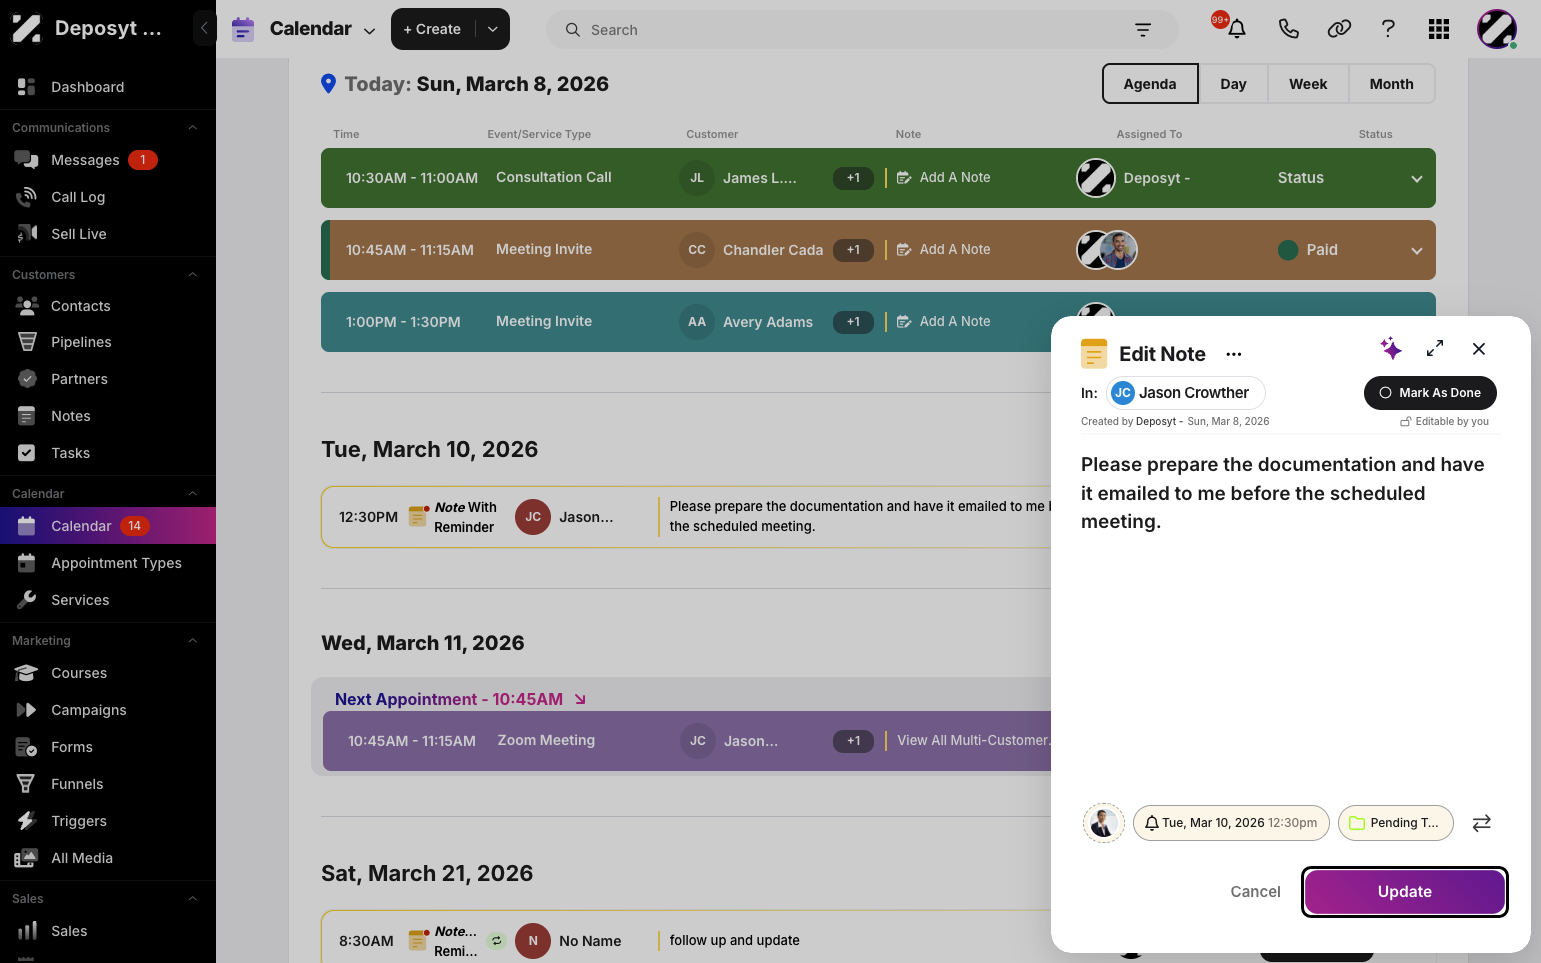Open the Calendar title dropdown chevron
Viewport: 1541px width, 963px height.
tap(369, 30)
